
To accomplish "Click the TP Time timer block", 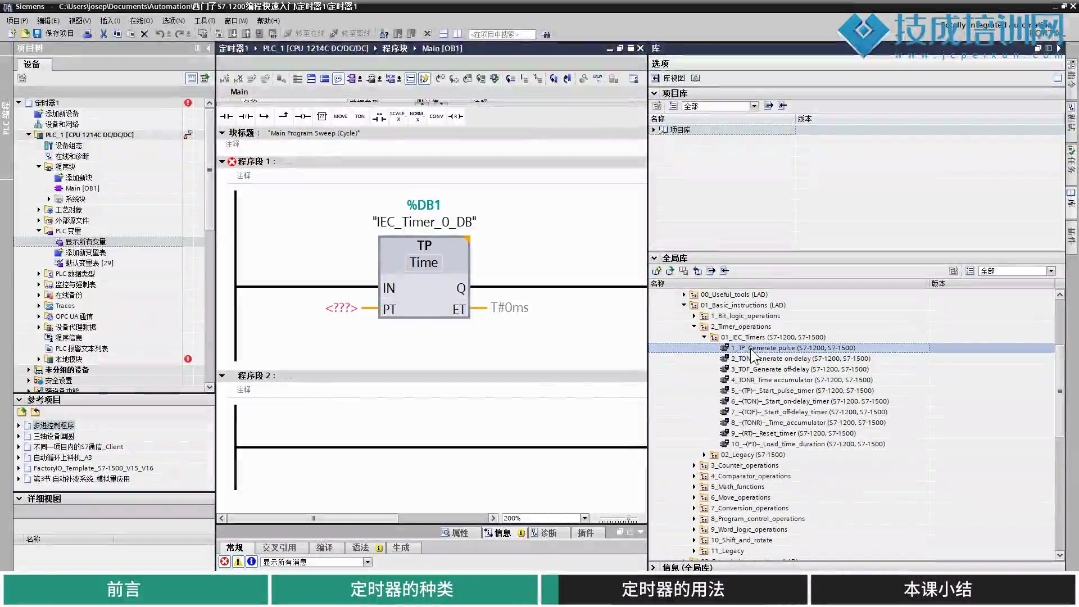I will click(x=424, y=277).
